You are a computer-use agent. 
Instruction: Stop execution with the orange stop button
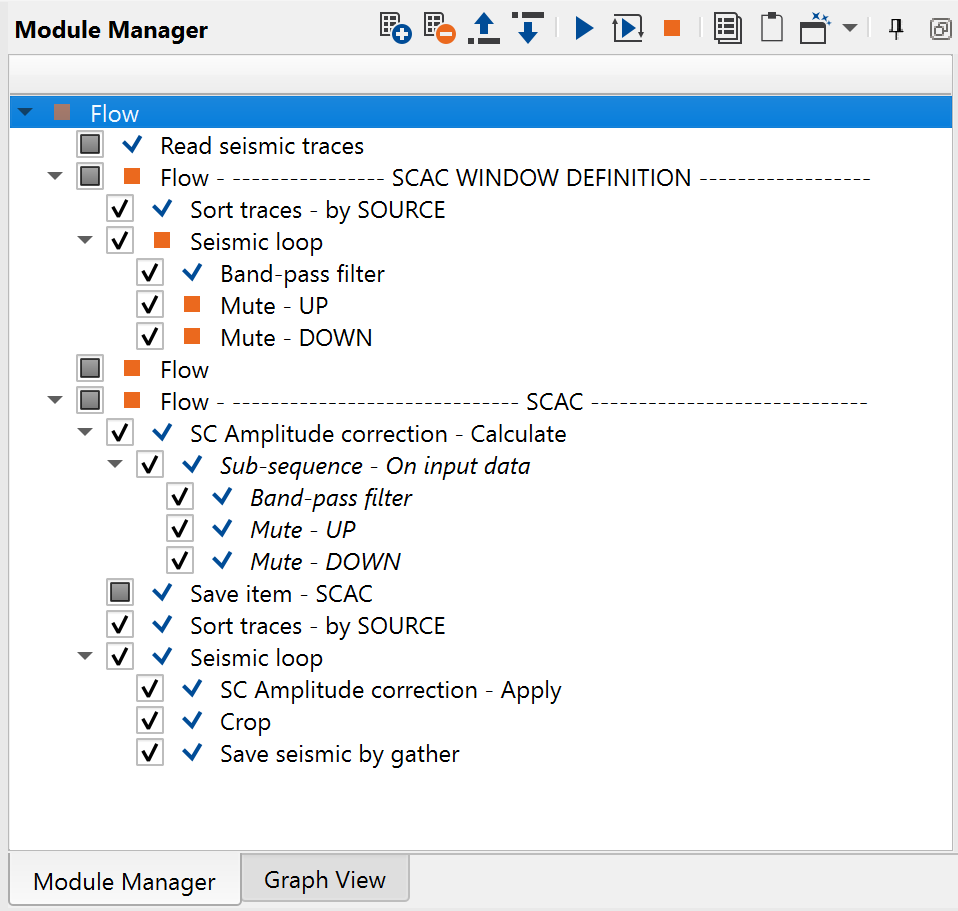point(672,28)
